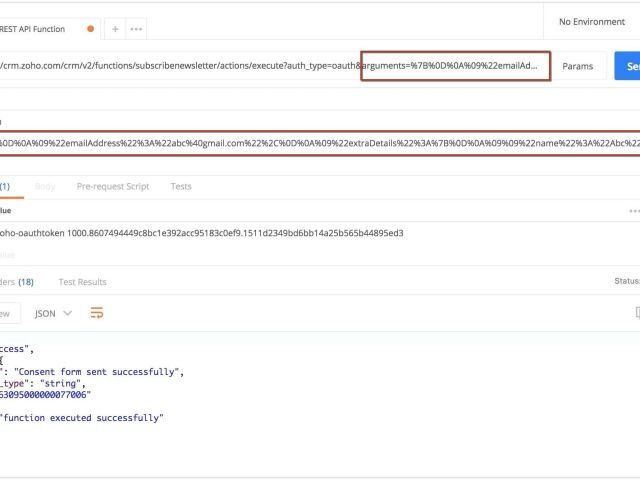Viewport: 640px width, 480px height.
Task: Toggle the orange wrap lines icon
Action: pyautogui.click(x=97, y=313)
